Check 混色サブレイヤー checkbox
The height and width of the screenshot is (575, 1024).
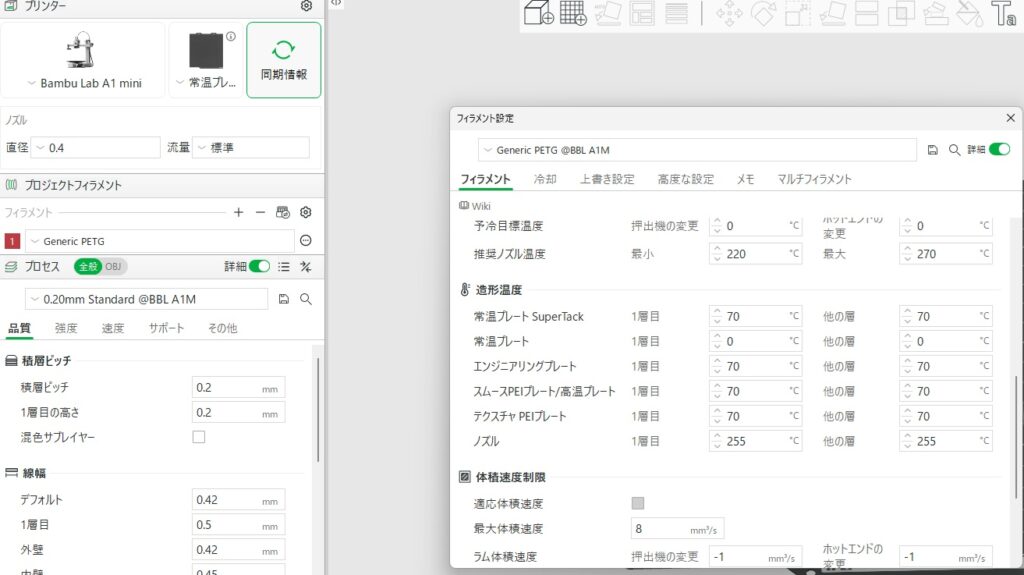coord(199,437)
